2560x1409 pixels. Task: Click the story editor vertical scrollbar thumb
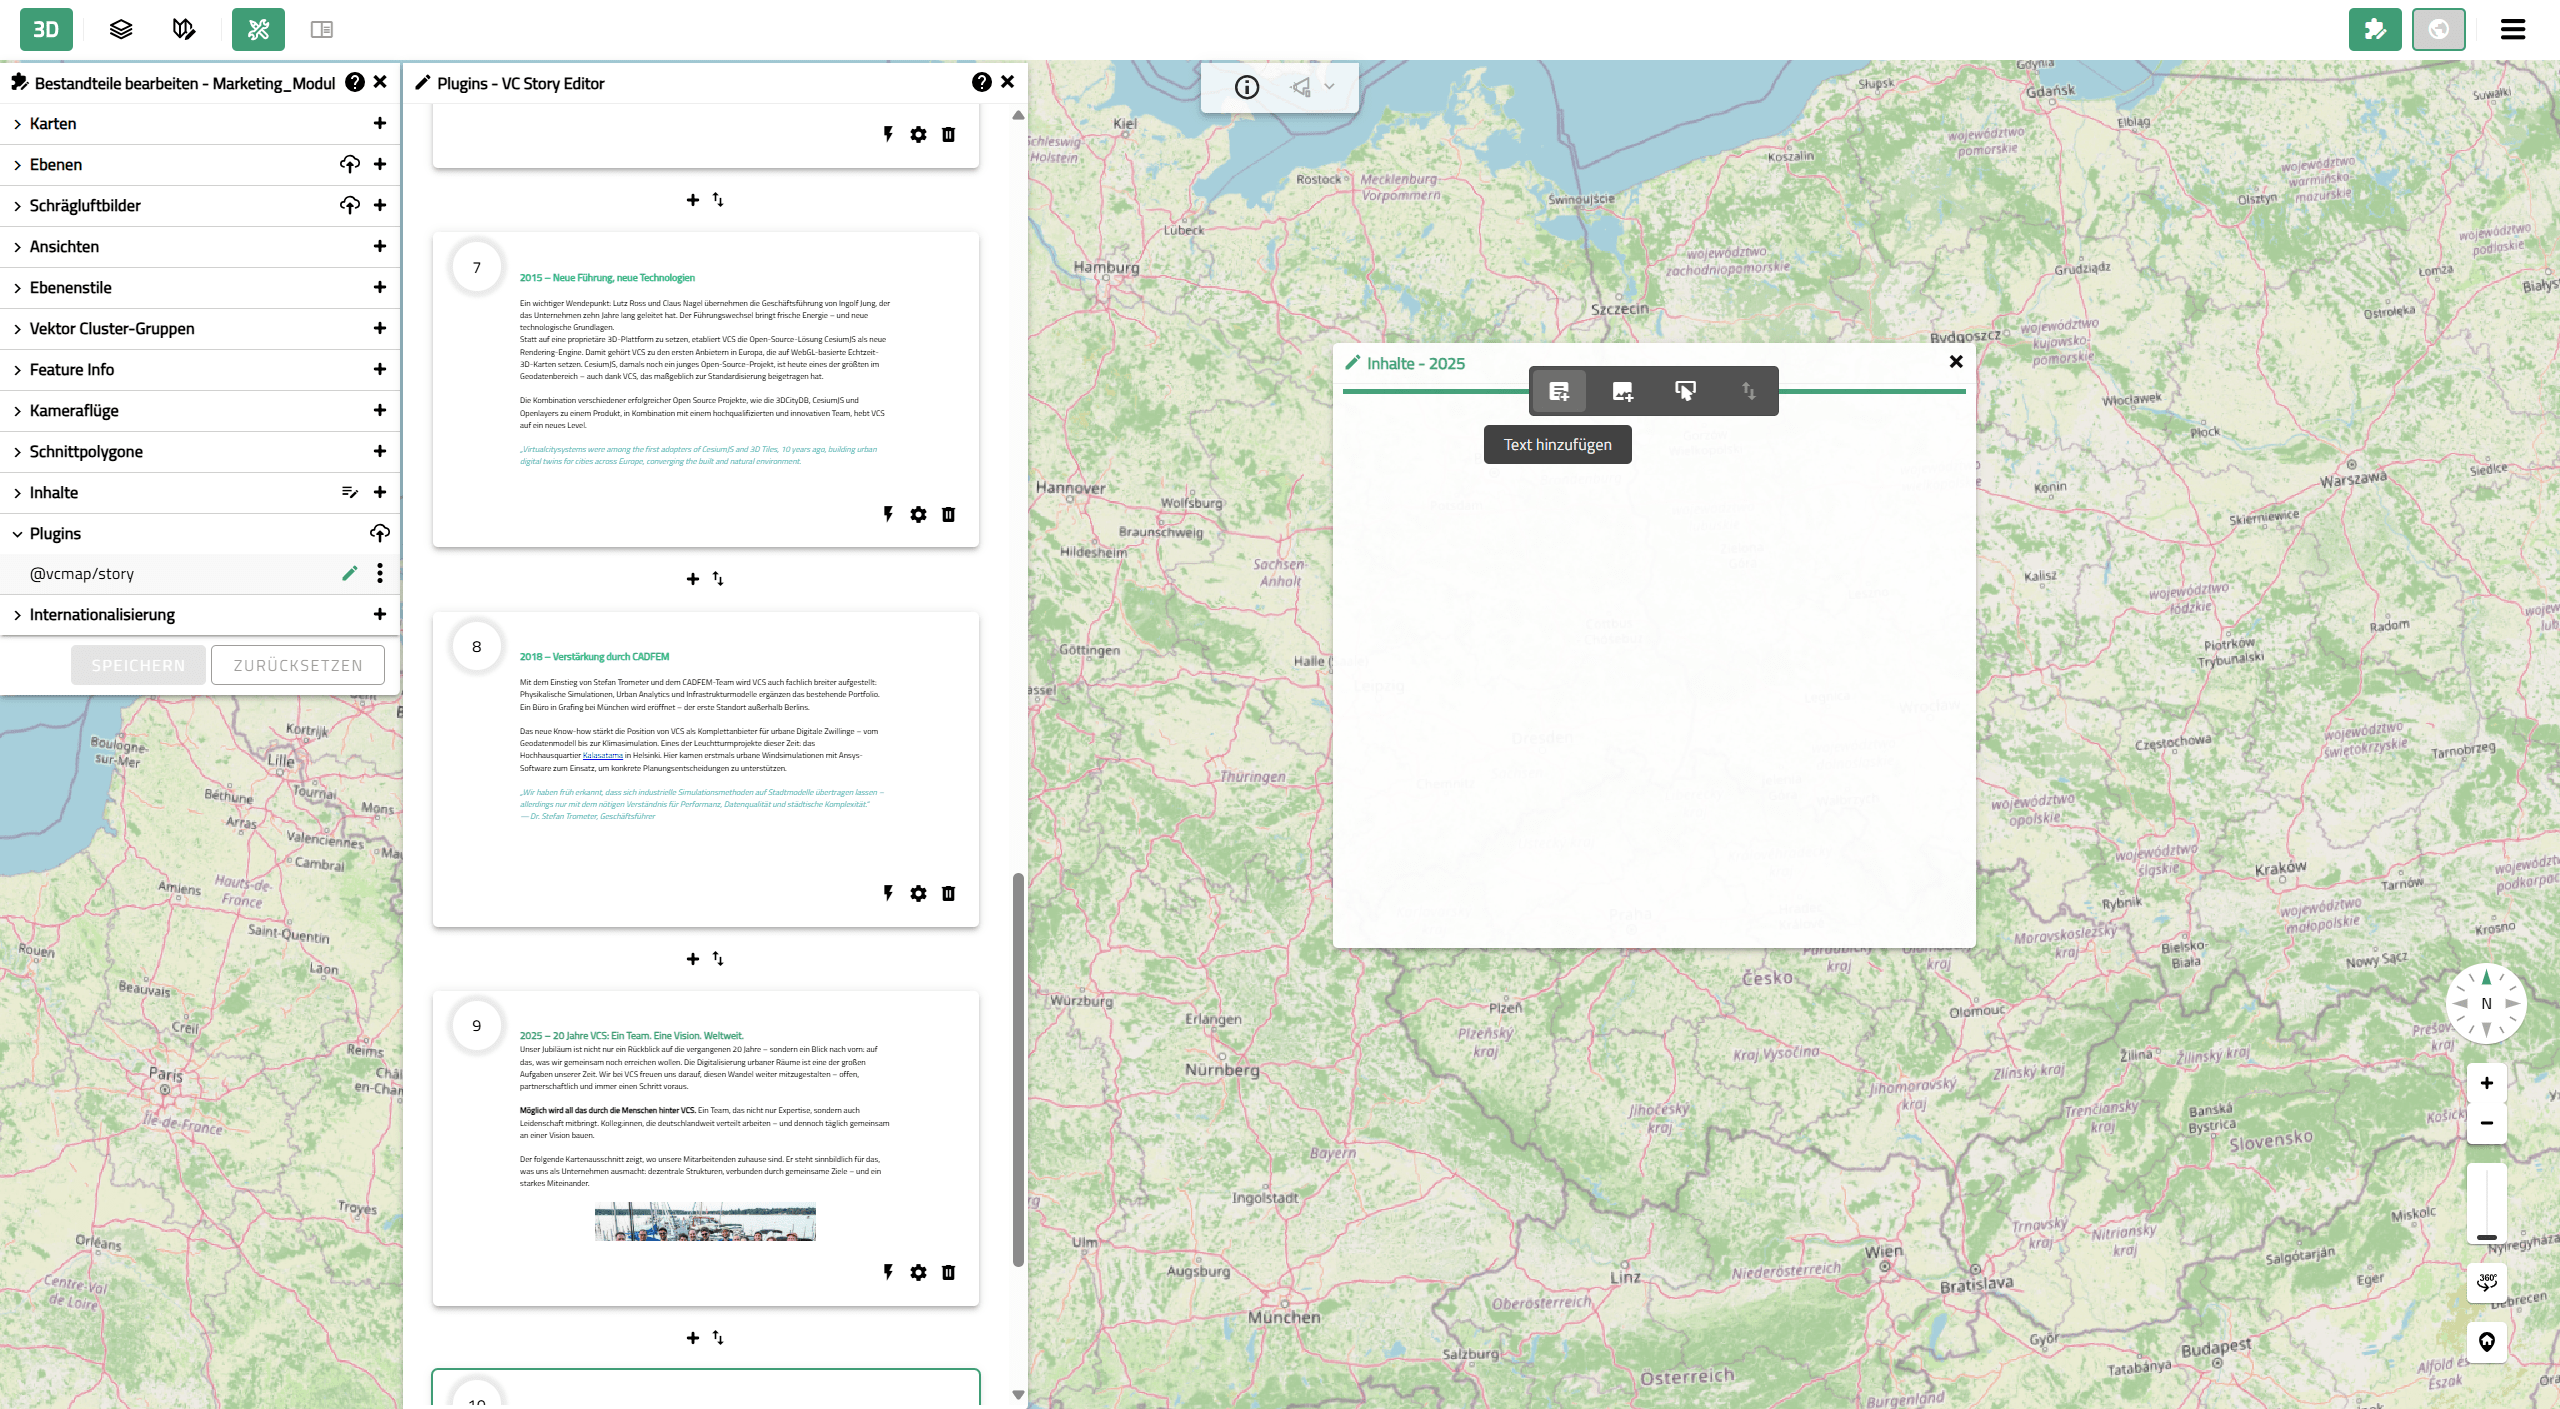(x=1018, y=1070)
